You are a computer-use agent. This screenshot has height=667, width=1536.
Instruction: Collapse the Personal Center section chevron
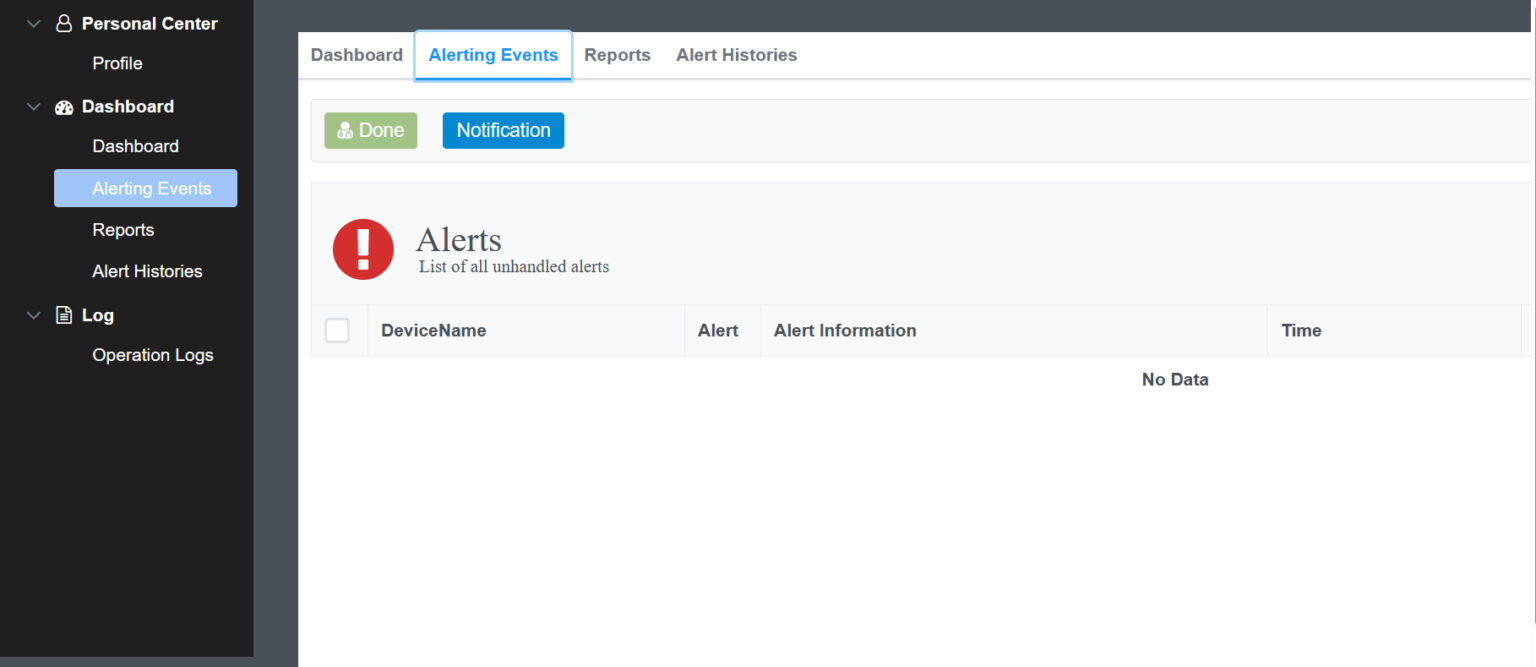point(34,23)
